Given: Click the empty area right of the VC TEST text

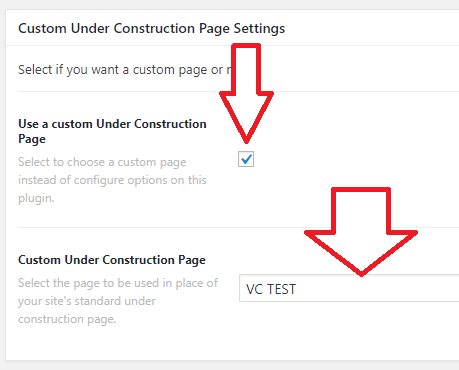Looking at the screenshot, I should point(377,288).
